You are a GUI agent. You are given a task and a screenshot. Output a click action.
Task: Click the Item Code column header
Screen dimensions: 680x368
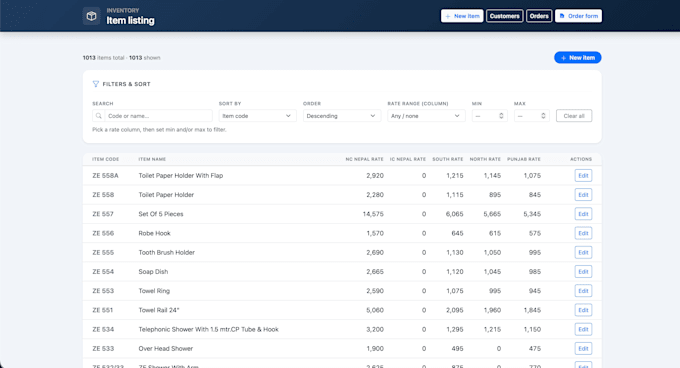(105, 159)
